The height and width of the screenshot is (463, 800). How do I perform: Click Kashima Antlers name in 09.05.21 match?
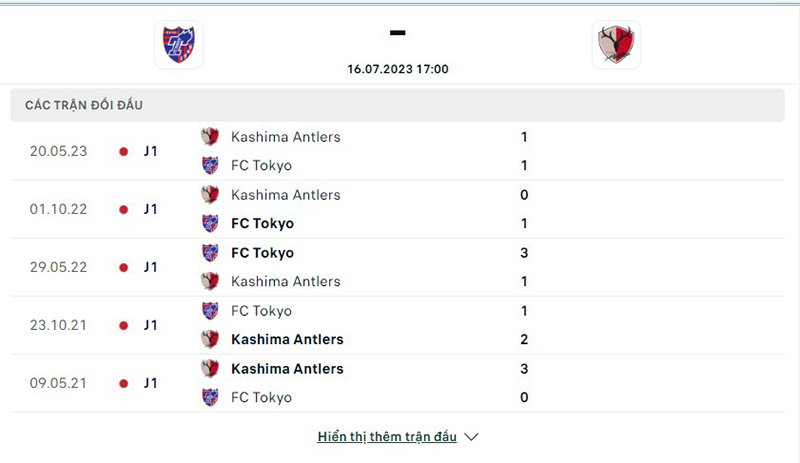[x=287, y=369]
